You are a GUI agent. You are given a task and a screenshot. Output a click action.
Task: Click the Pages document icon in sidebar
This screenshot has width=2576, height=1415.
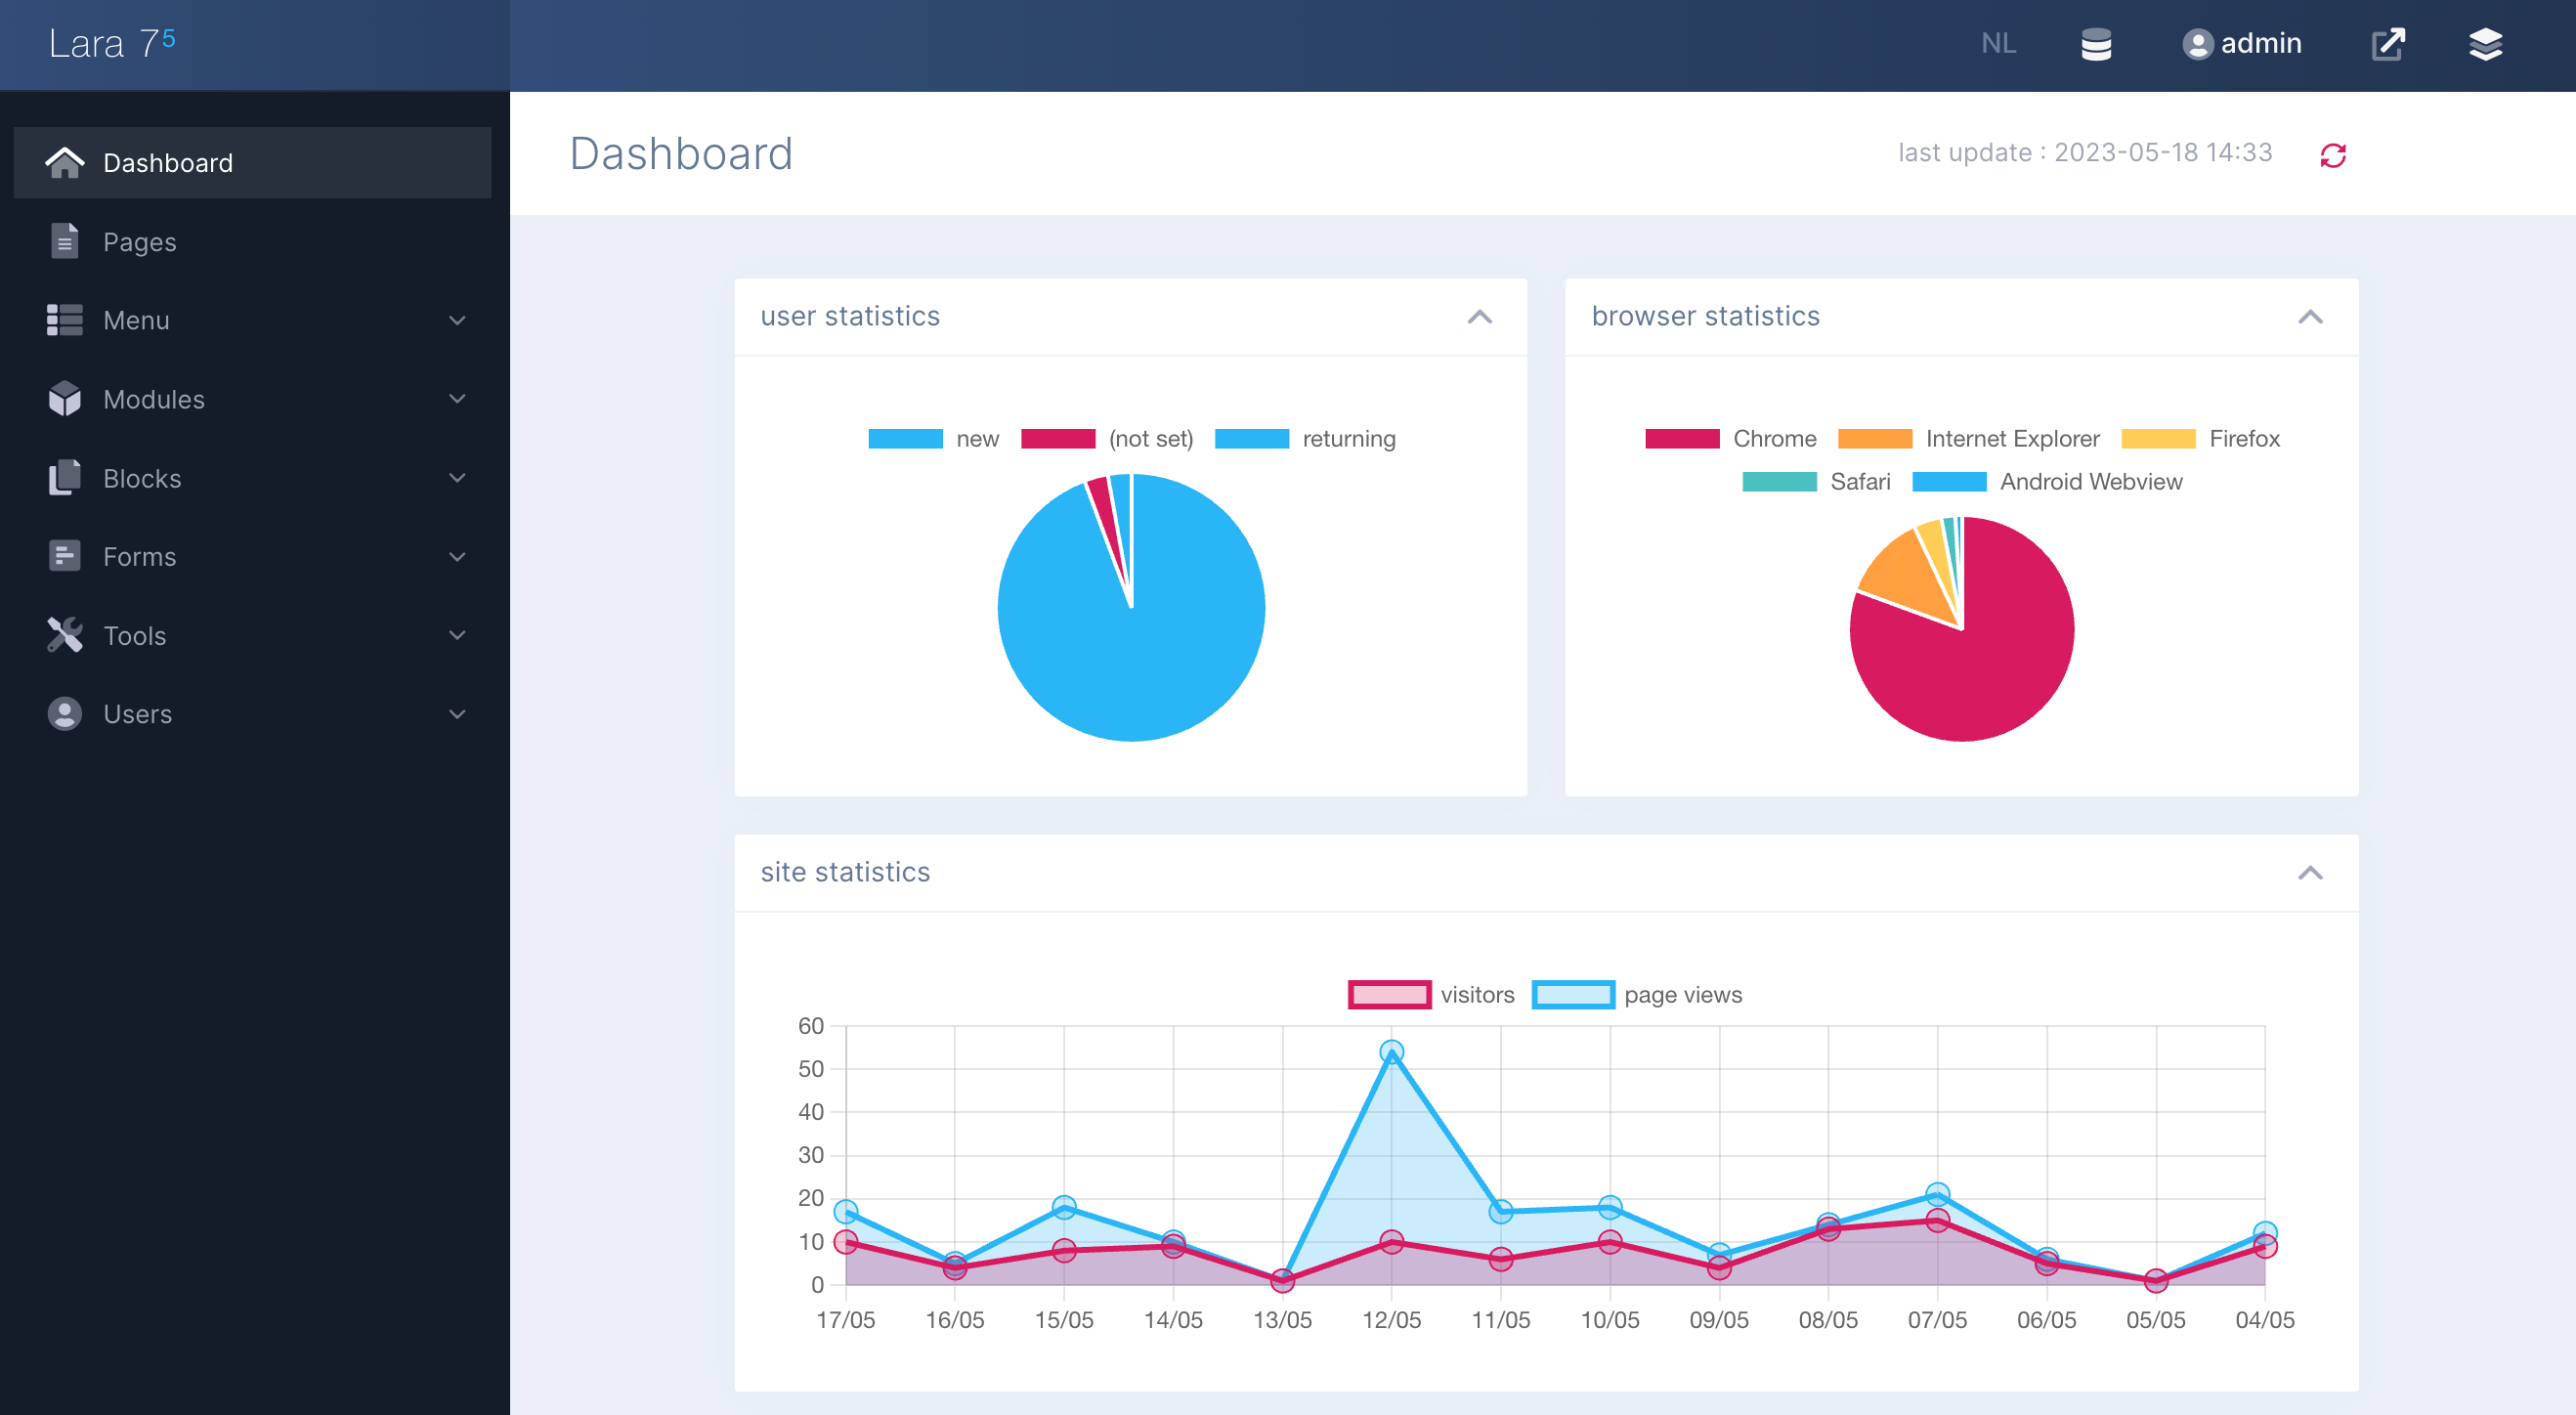65,241
